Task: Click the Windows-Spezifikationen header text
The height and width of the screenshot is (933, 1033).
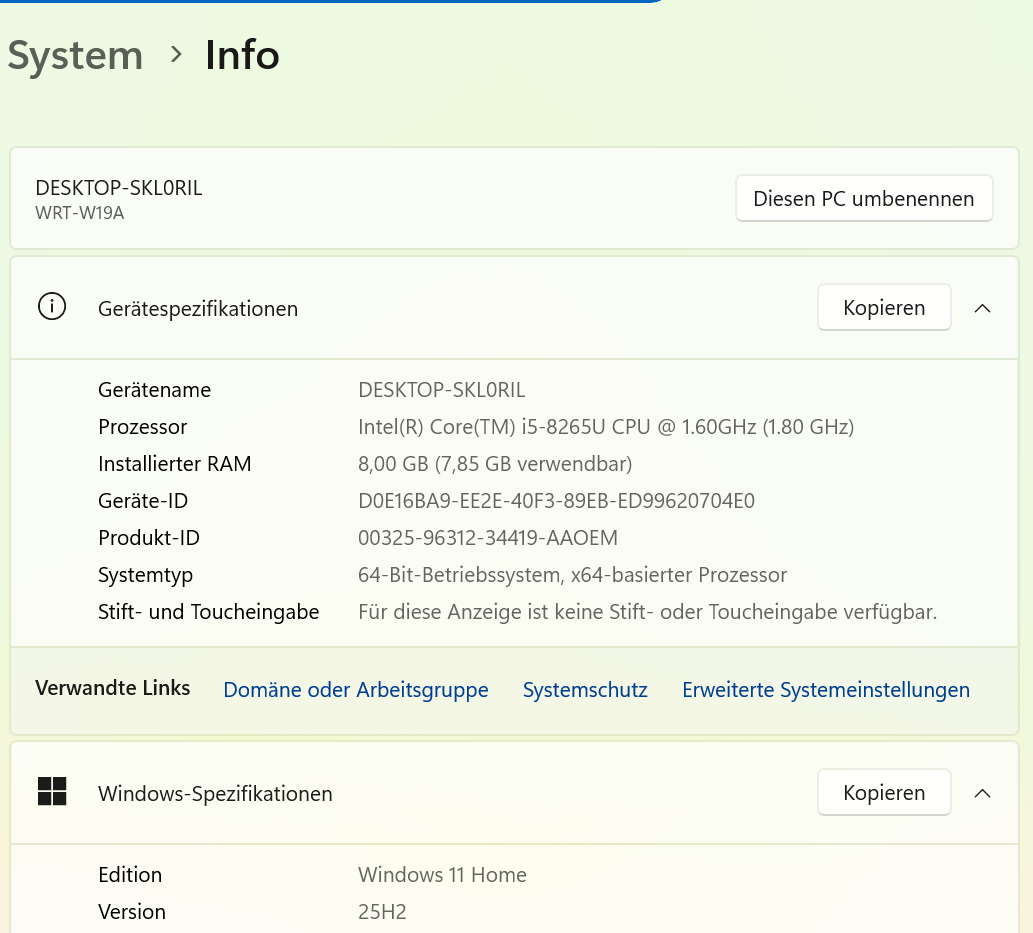Action: (x=215, y=793)
